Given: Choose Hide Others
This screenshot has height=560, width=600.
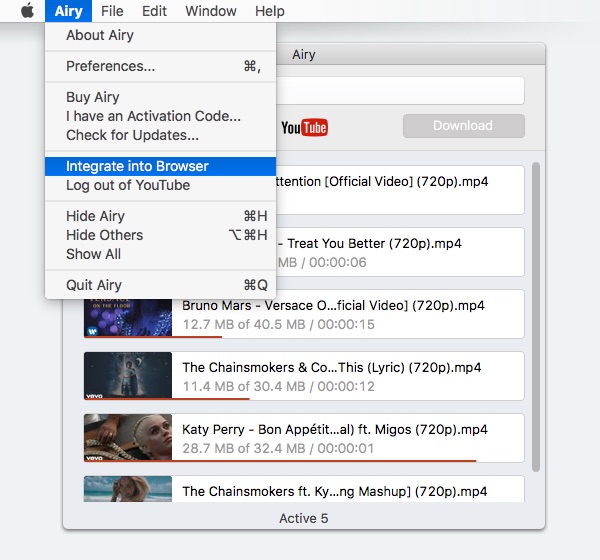Looking at the screenshot, I should pos(160,235).
